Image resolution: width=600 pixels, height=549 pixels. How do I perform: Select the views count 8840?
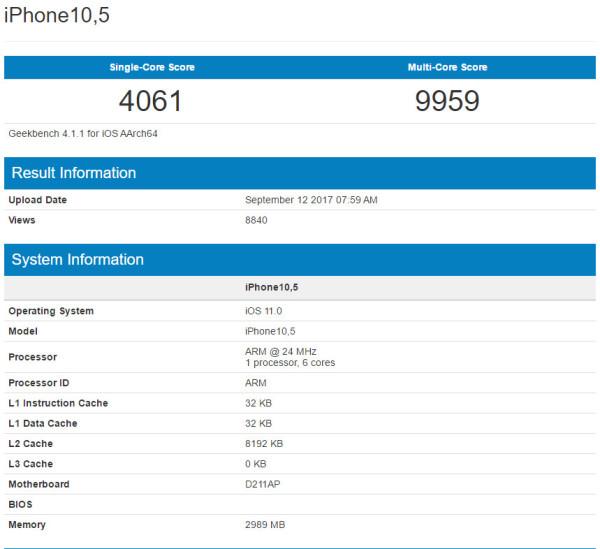(256, 220)
